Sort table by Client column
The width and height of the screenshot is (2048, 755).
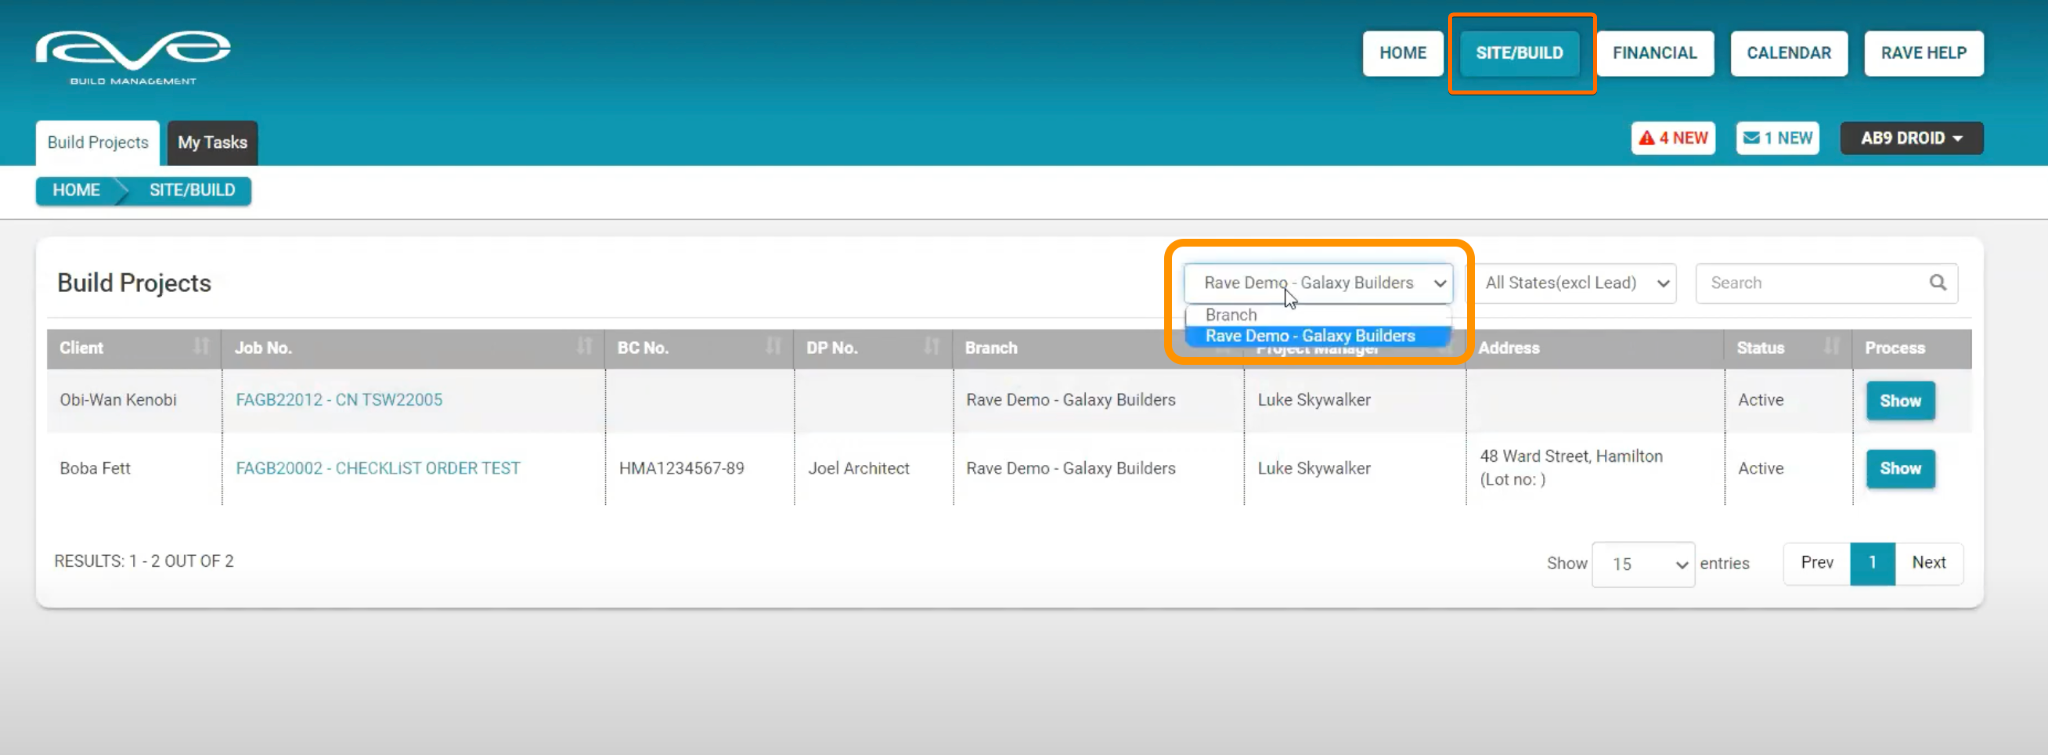tap(201, 347)
